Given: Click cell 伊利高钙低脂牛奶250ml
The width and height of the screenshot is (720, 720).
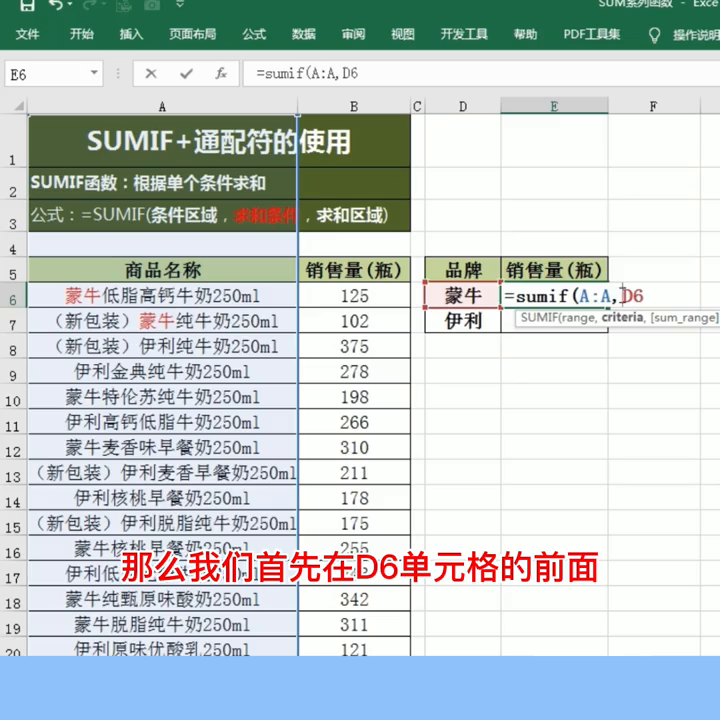Looking at the screenshot, I should 163,422.
